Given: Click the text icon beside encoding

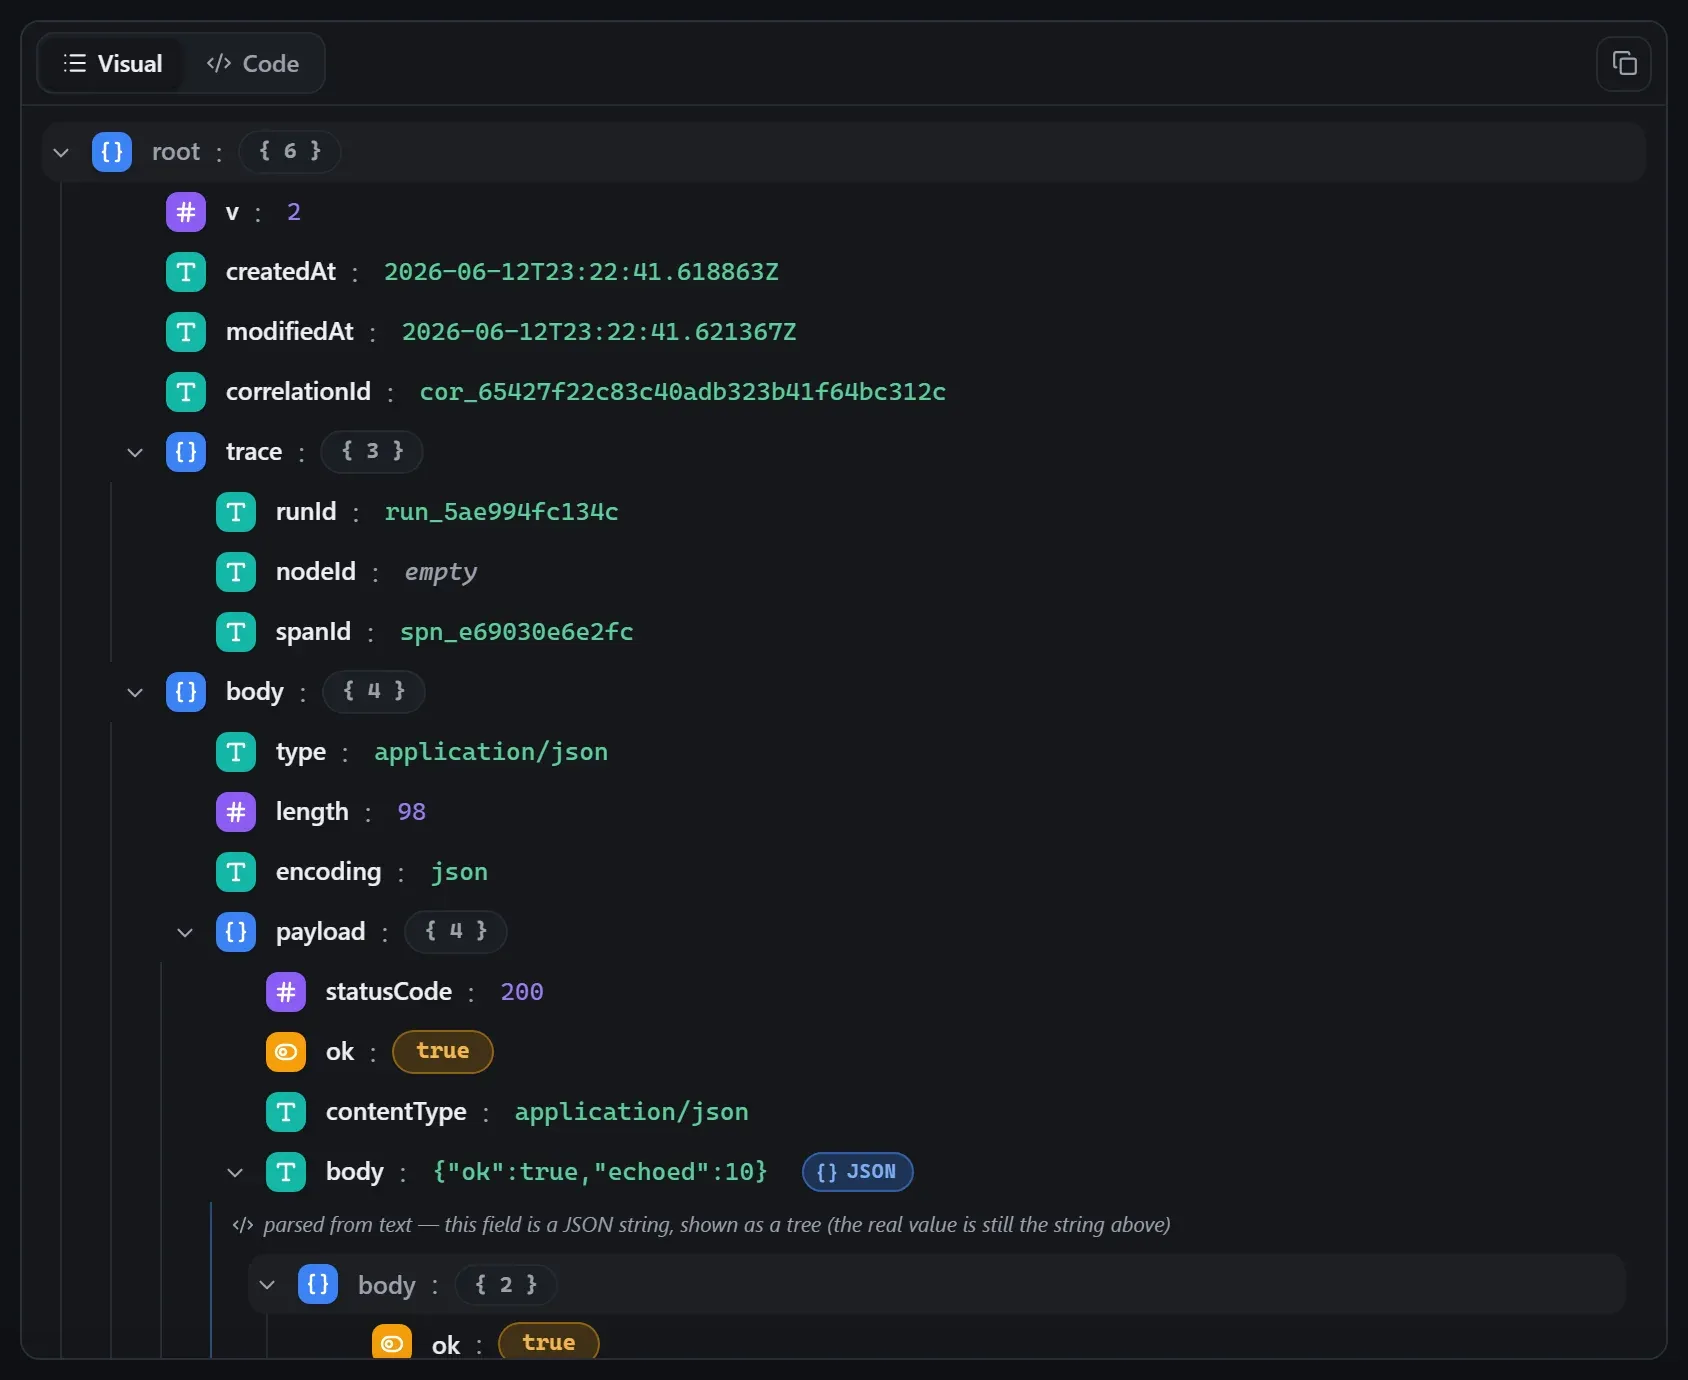Looking at the screenshot, I should (x=236, y=872).
